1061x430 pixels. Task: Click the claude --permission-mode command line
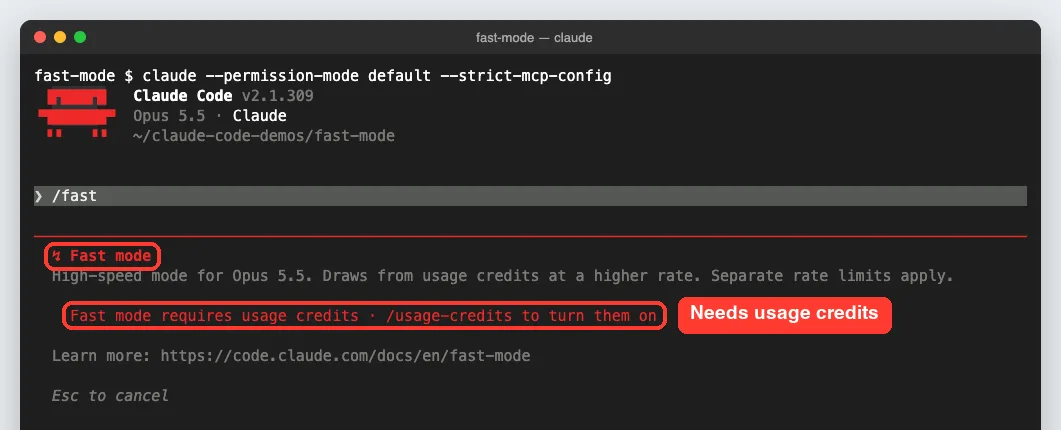[x=323, y=76]
